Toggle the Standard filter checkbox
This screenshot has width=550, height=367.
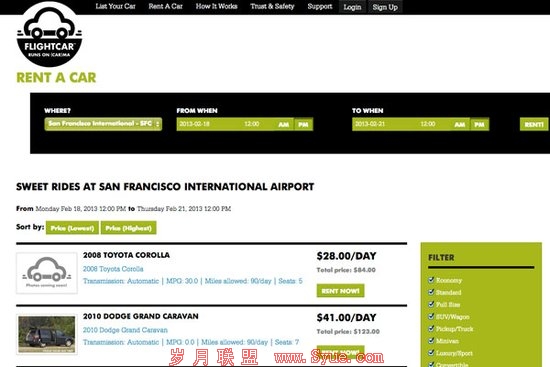(x=431, y=292)
